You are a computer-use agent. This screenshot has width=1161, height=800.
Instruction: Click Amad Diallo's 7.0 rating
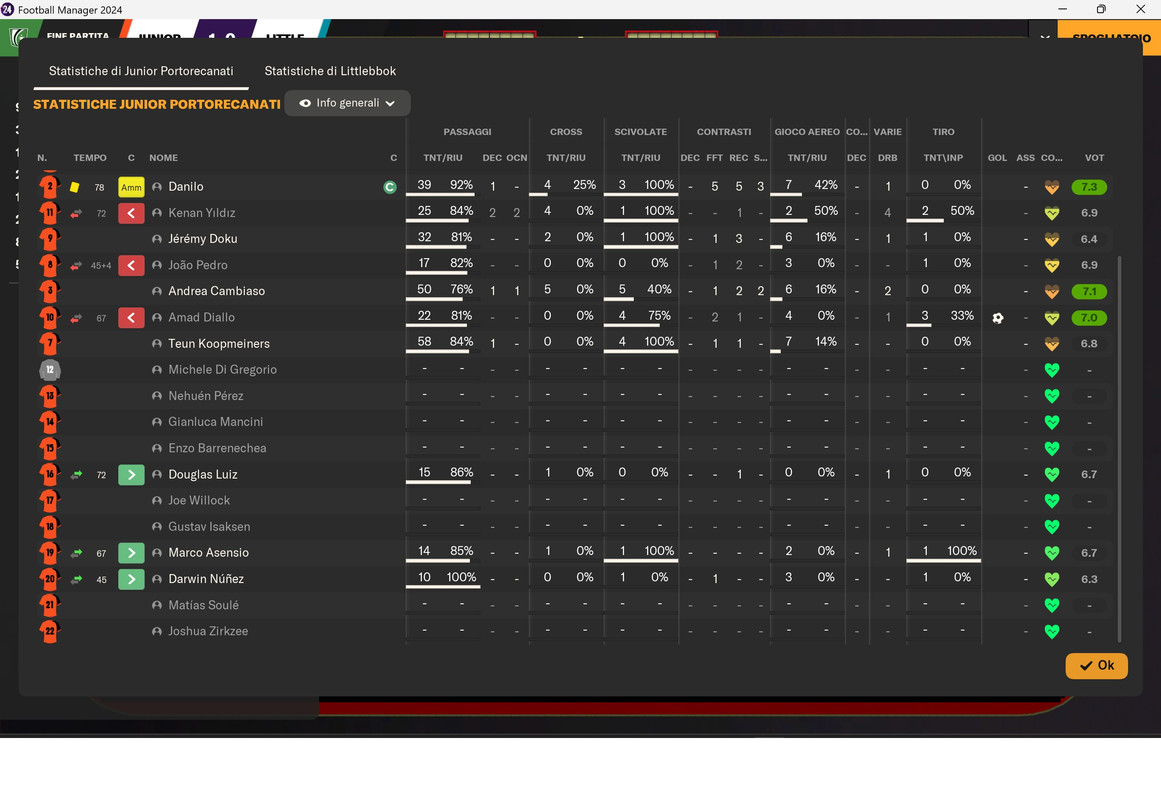pos(1088,318)
